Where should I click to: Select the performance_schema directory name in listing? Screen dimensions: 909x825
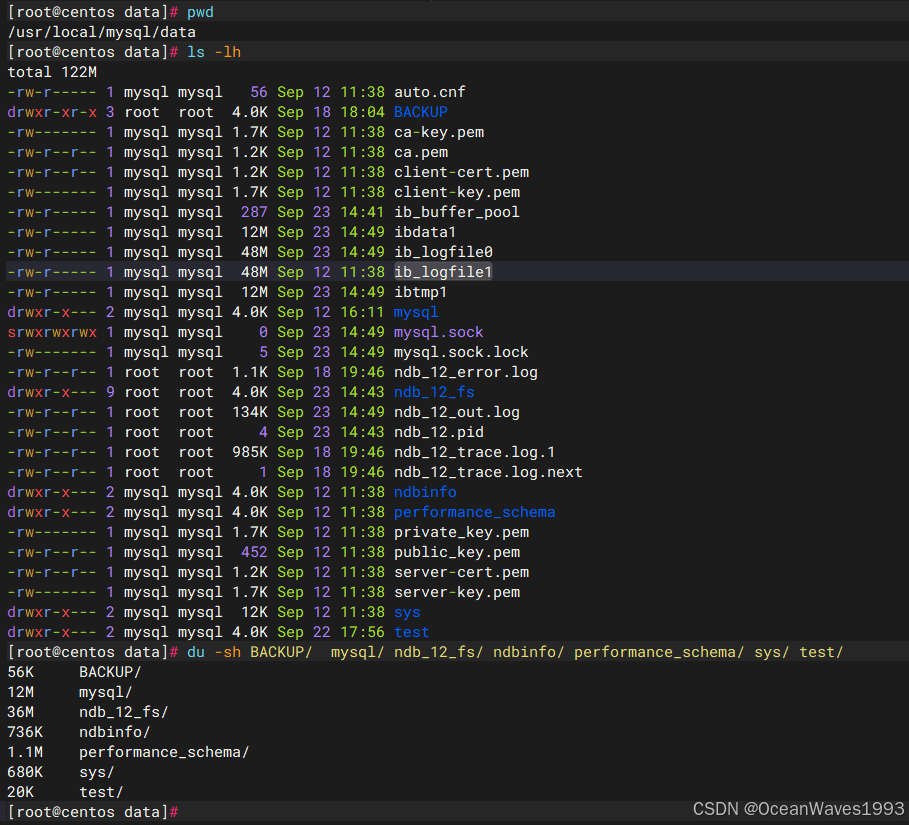click(x=475, y=512)
